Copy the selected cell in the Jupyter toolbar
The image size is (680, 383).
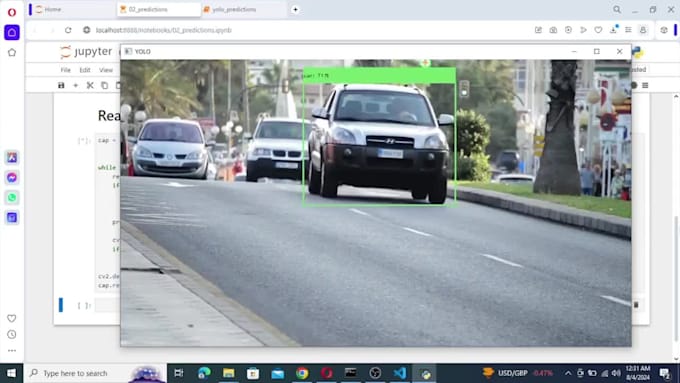[x=105, y=85]
